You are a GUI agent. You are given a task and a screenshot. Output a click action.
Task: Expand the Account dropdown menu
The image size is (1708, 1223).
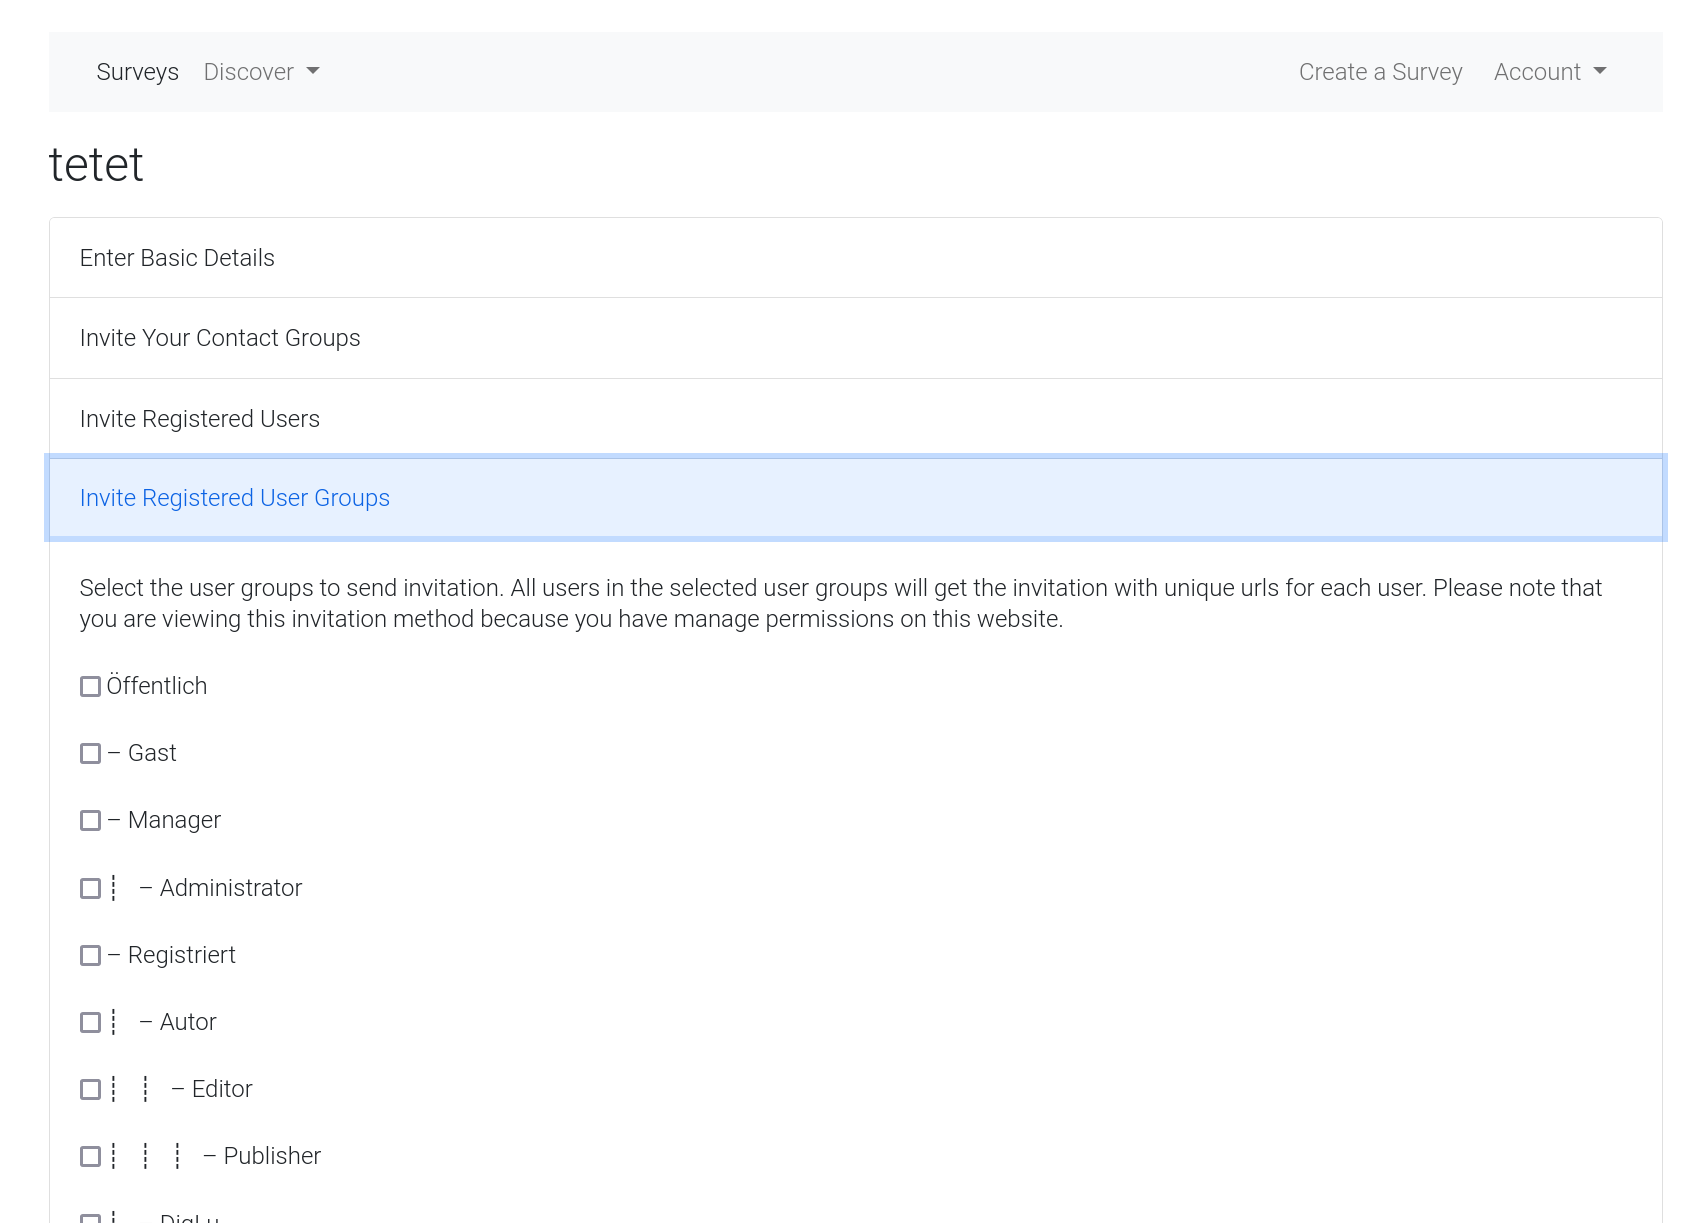coord(1549,72)
